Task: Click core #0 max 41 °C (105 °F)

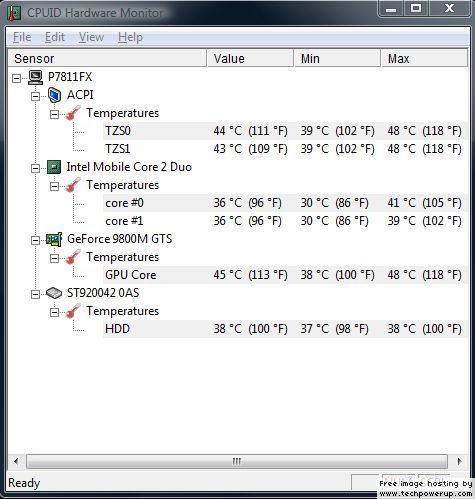Action: click(424, 203)
